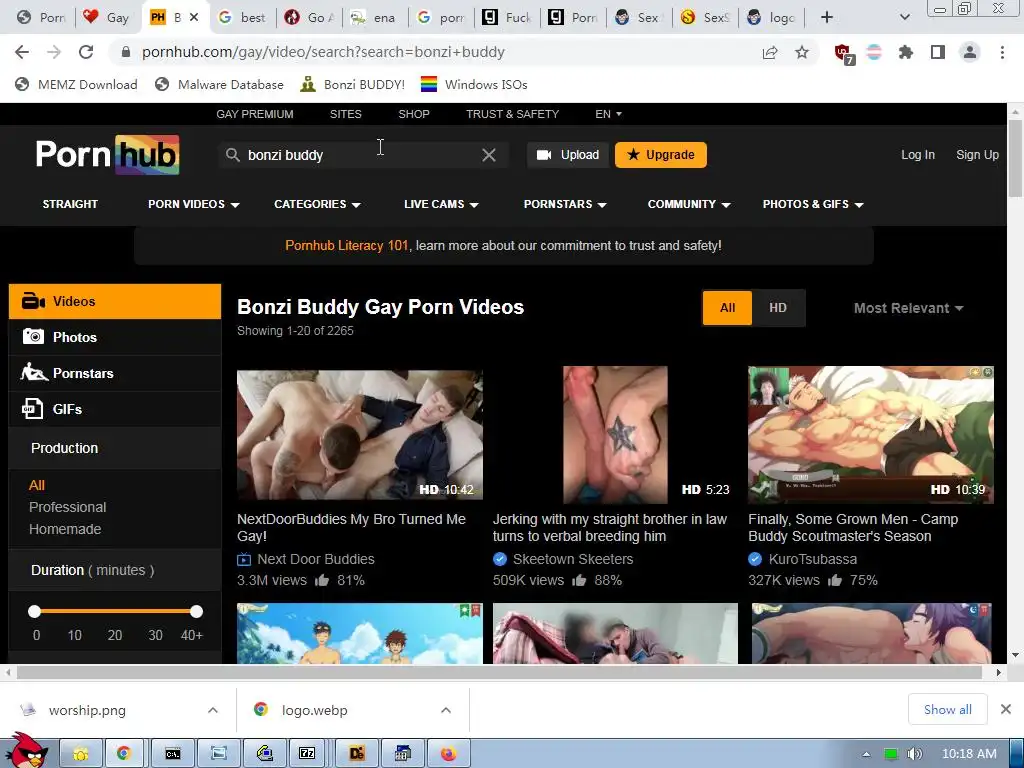Click the browser forward arrow
Screen dimensions: 1024x768
pos(54,52)
